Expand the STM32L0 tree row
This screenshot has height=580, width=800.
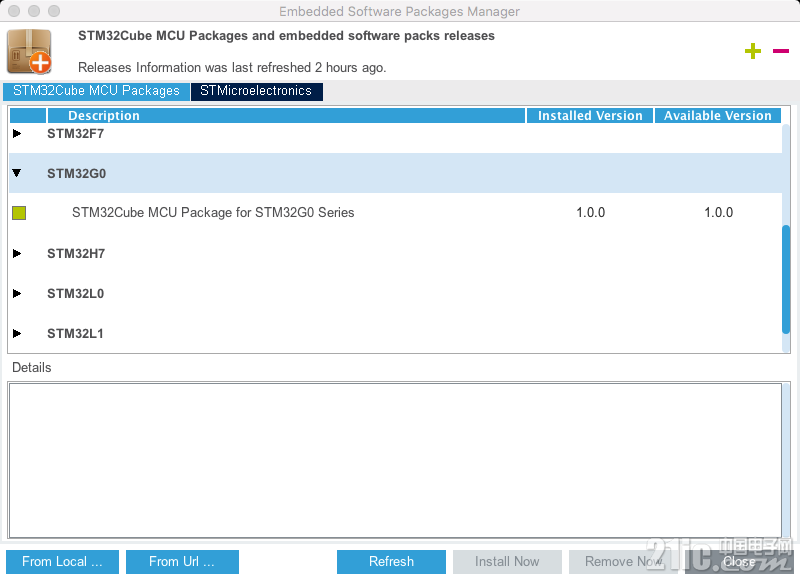tap(17, 293)
